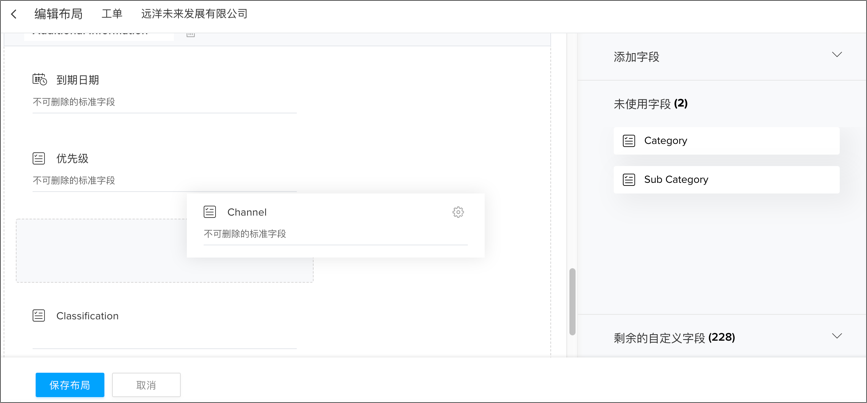The width and height of the screenshot is (867, 403).
Task: Click the list icon on the Channel card
Action: point(210,212)
